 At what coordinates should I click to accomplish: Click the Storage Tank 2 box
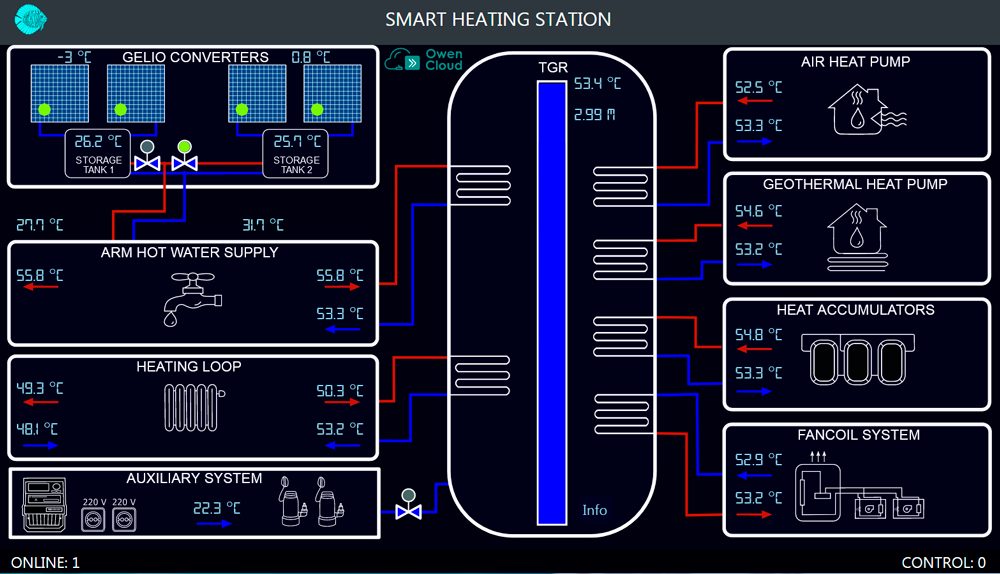pyautogui.click(x=296, y=154)
